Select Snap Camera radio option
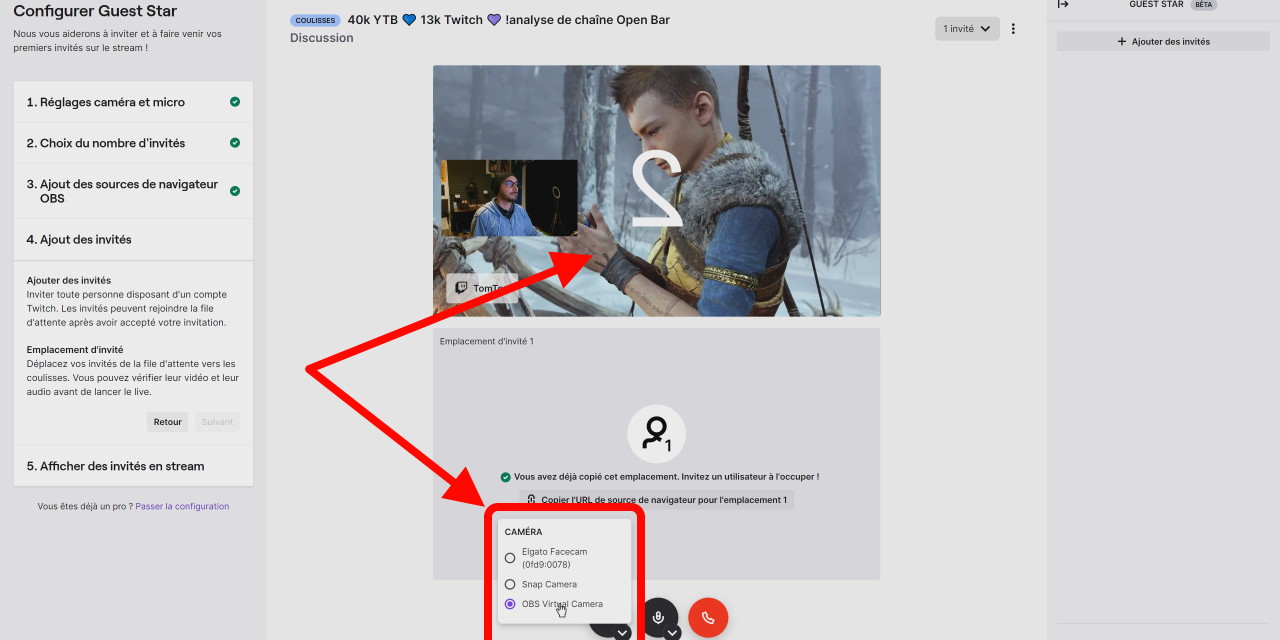This screenshot has width=1280, height=640. coord(510,584)
